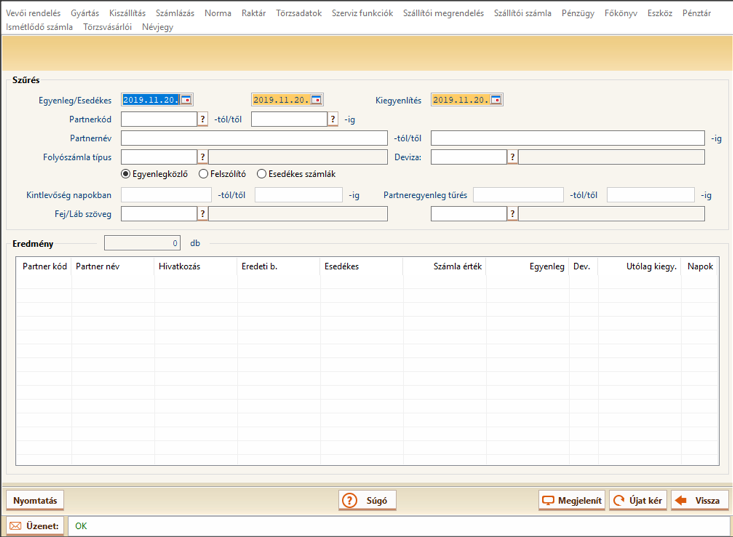Open help with Súgó button
733x537 pixels.
click(367, 501)
